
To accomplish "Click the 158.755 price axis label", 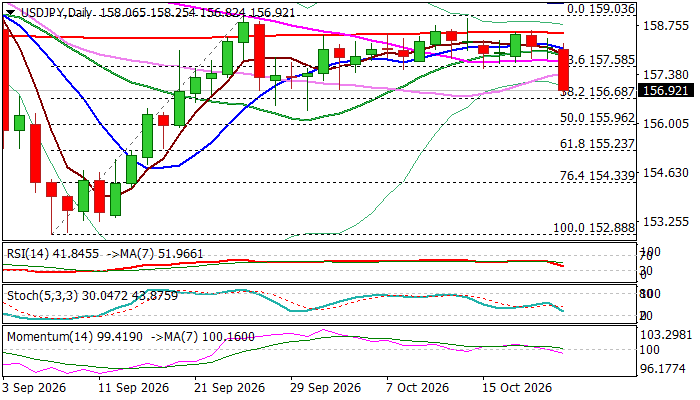I will coord(665,26).
